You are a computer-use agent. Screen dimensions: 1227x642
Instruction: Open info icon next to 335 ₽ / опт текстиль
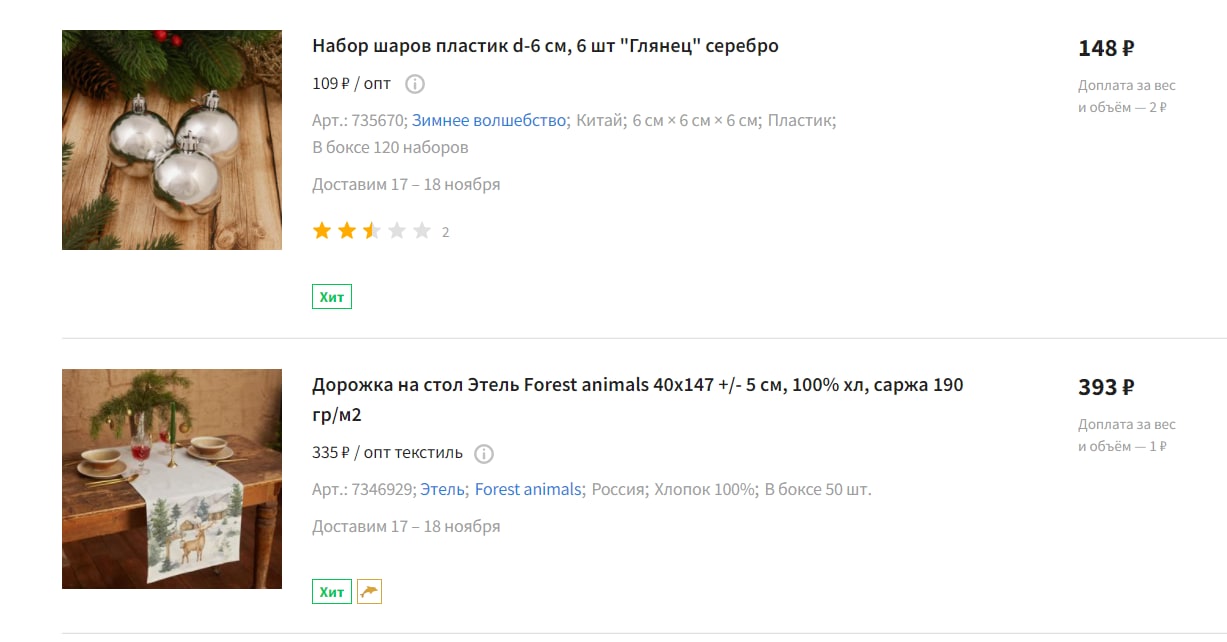(484, 454)
